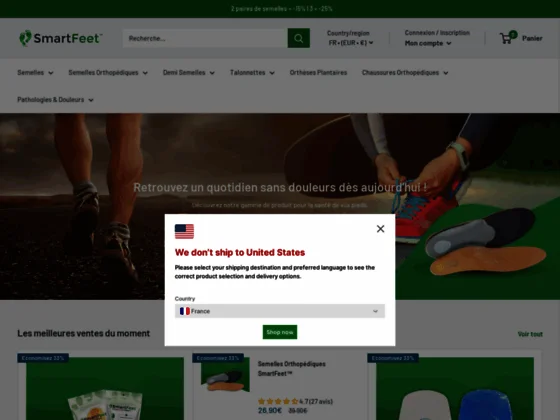Click the Connexion / Inscription text
This screenshot has width=560, height=420.
click(437, 32)
